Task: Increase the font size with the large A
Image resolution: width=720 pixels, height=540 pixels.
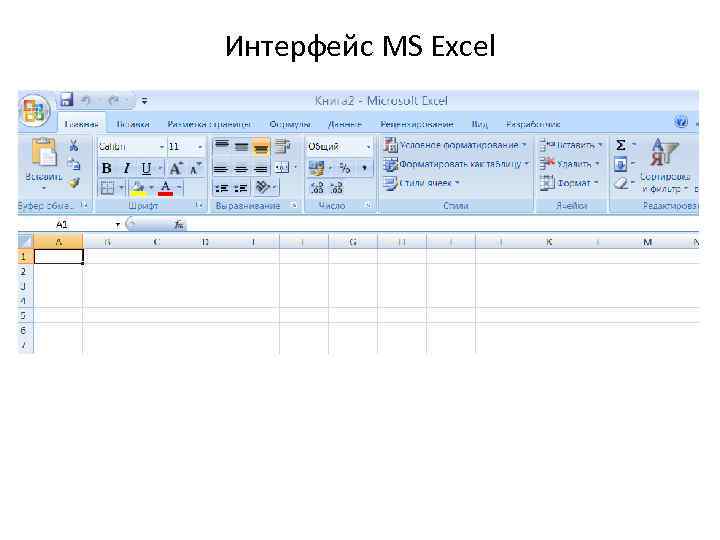Action: tap(175, 169)
